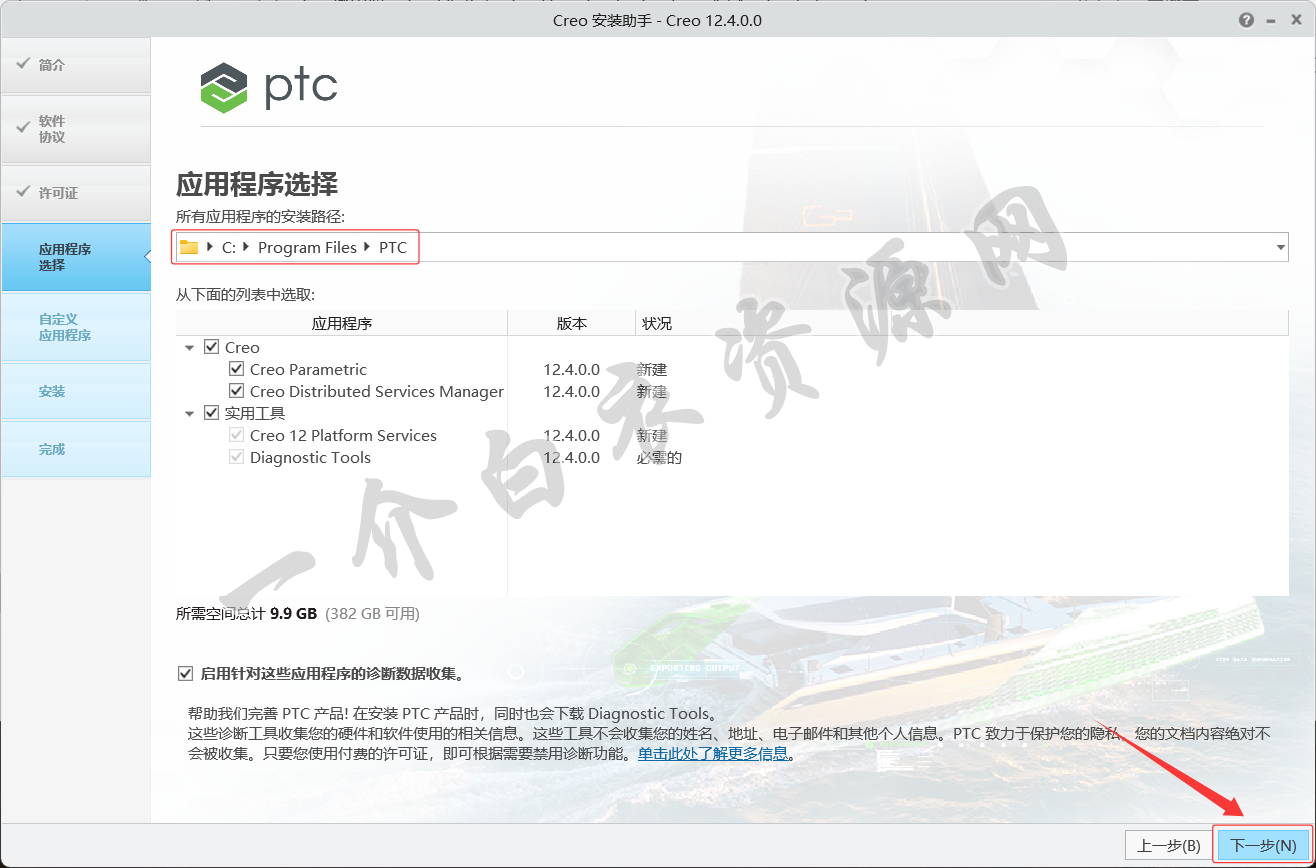Collapse the Creo tree group

point(190,348)
